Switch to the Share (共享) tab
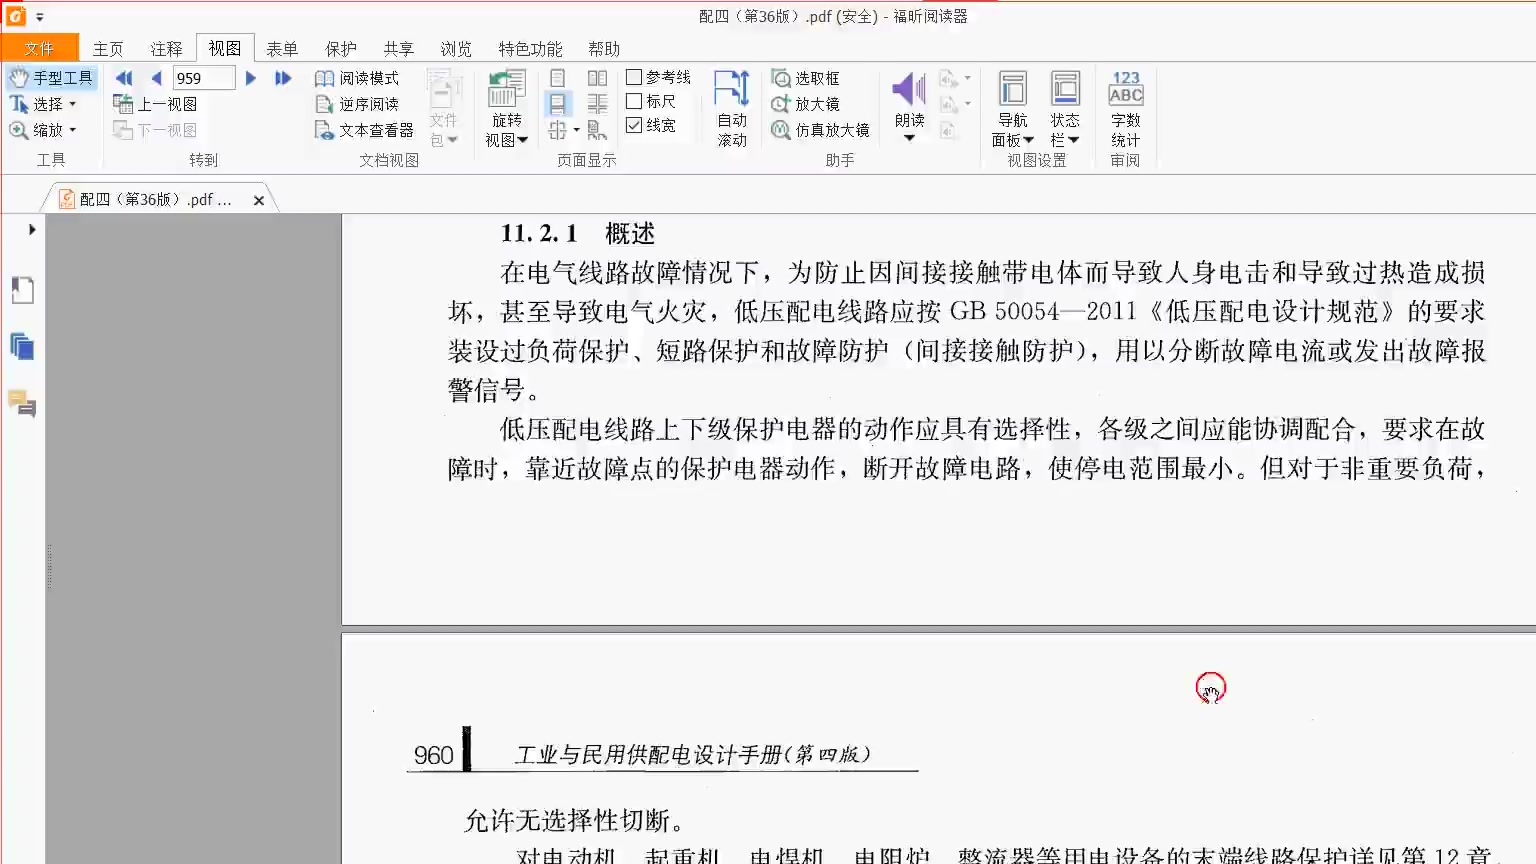The width and height of the screenshot is (1536, 864). pyautogui.click(x=398, y=49)
